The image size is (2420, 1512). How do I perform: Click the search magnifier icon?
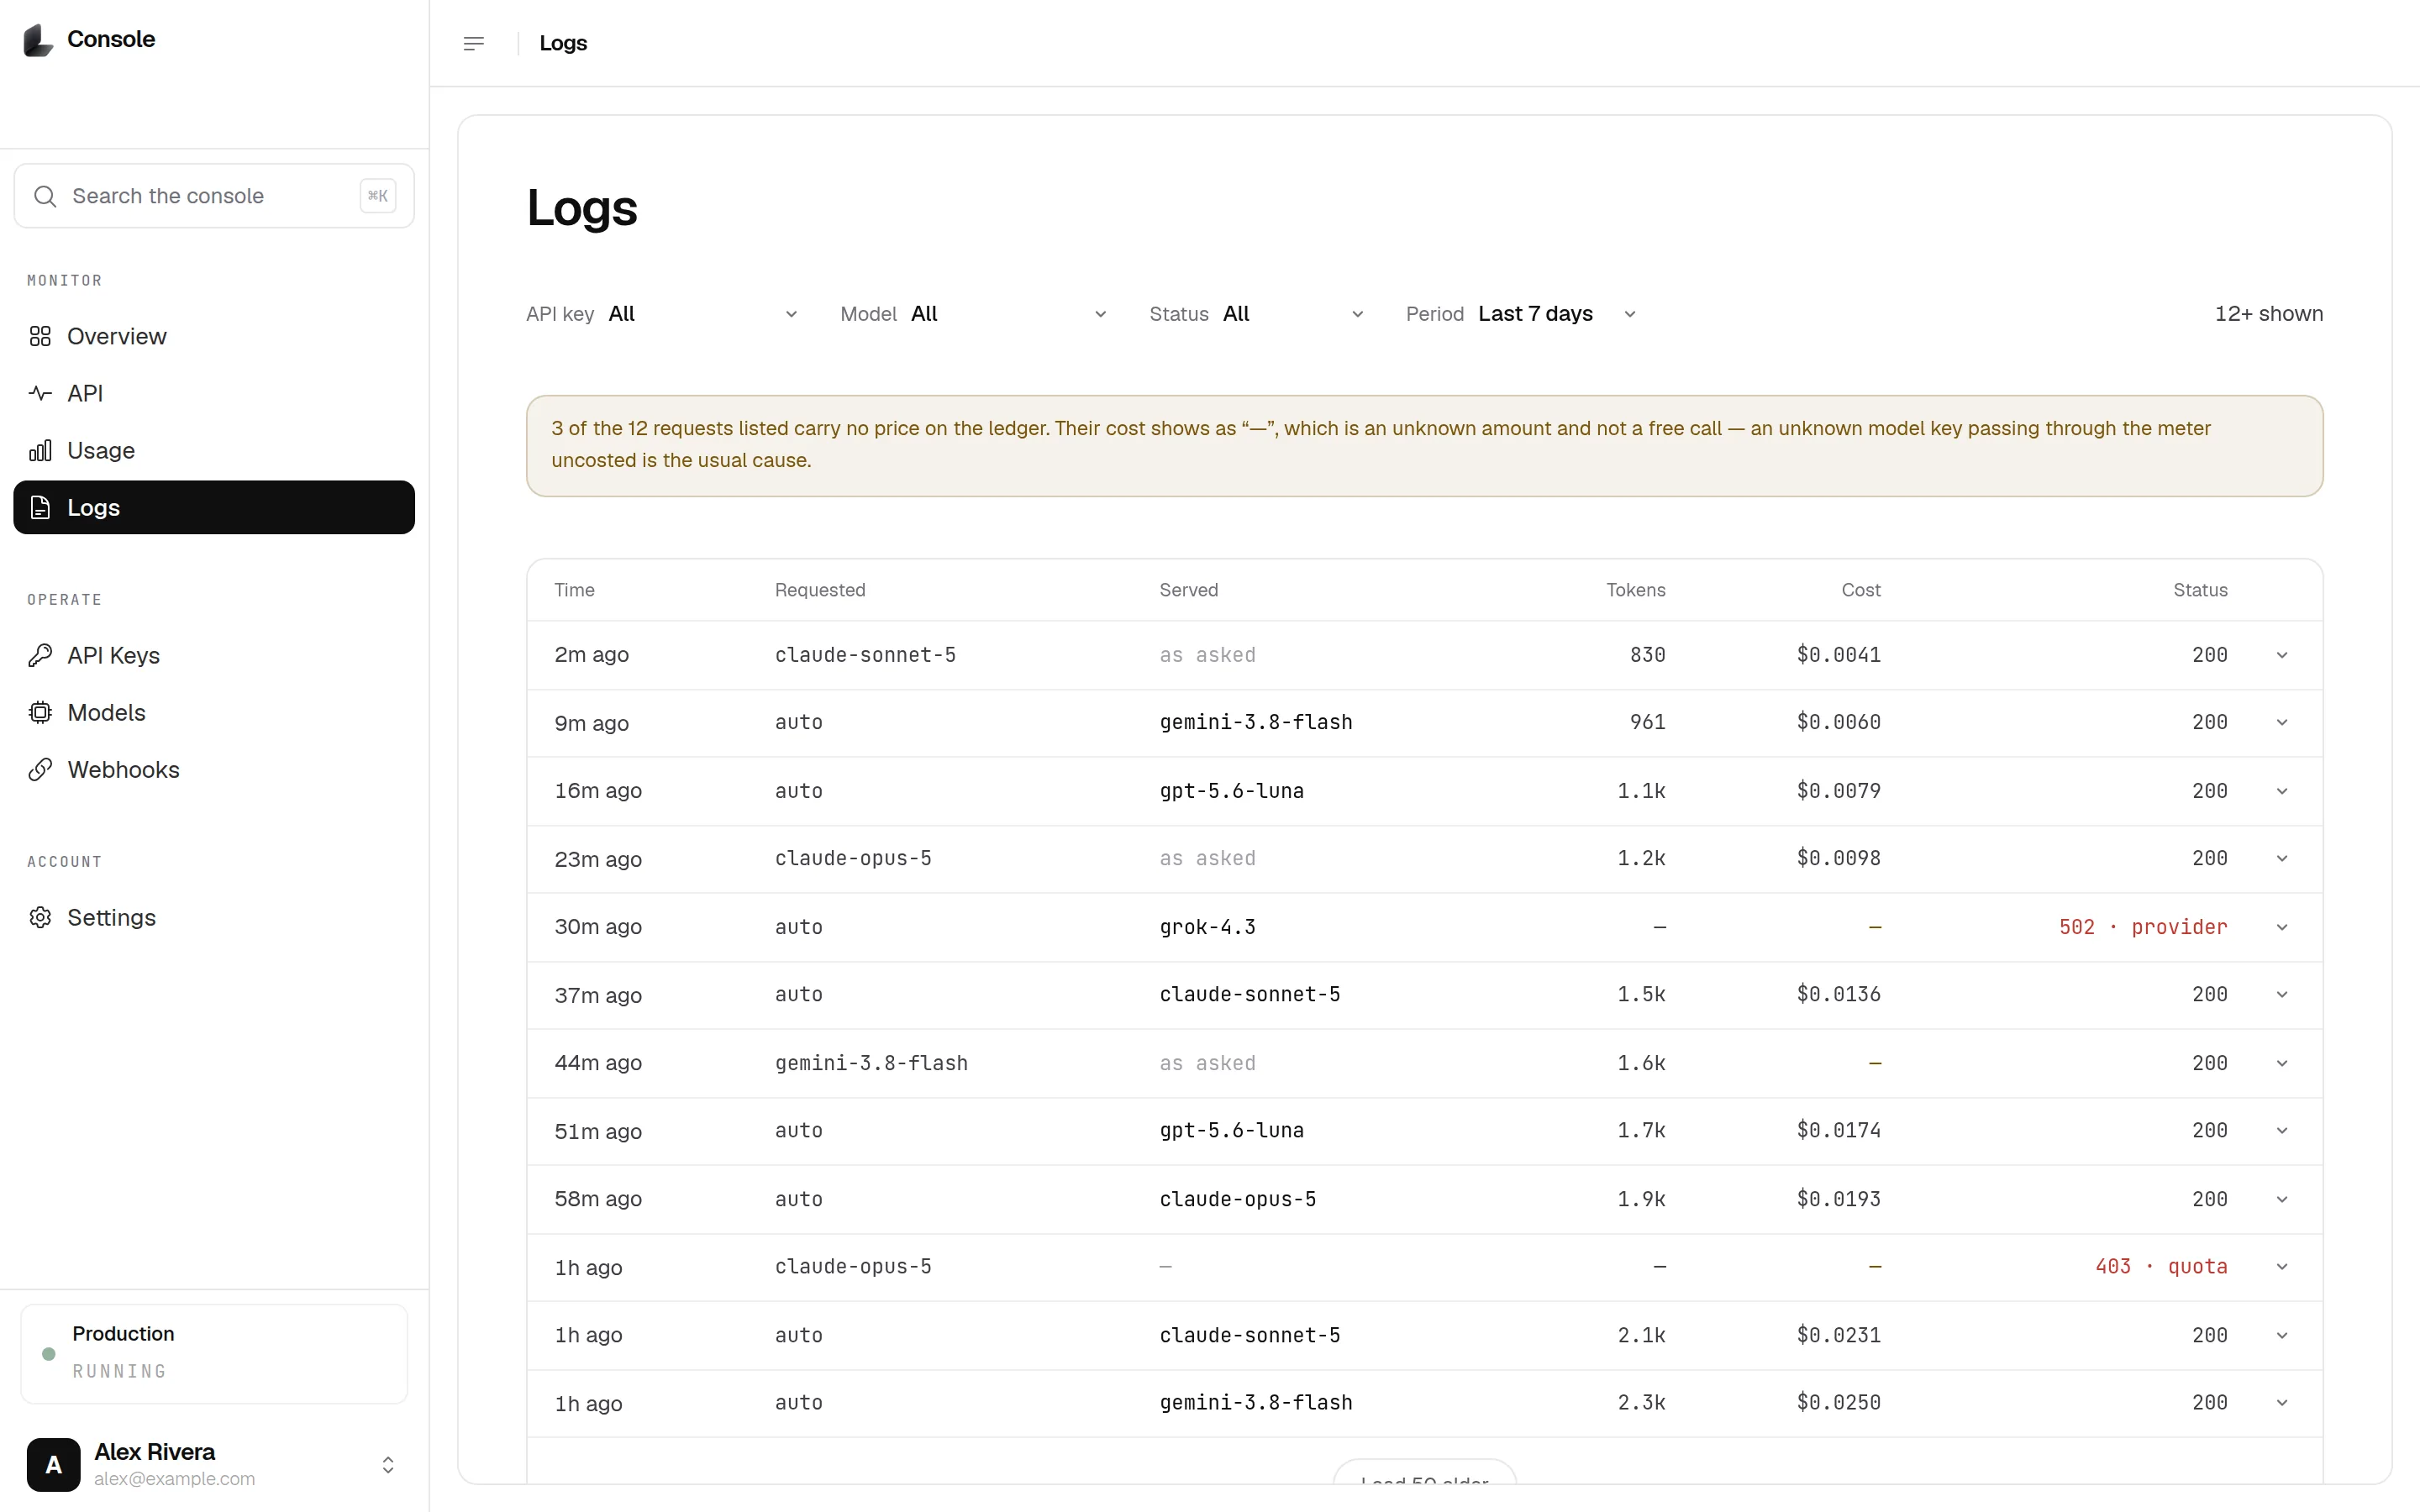point(45,196)
